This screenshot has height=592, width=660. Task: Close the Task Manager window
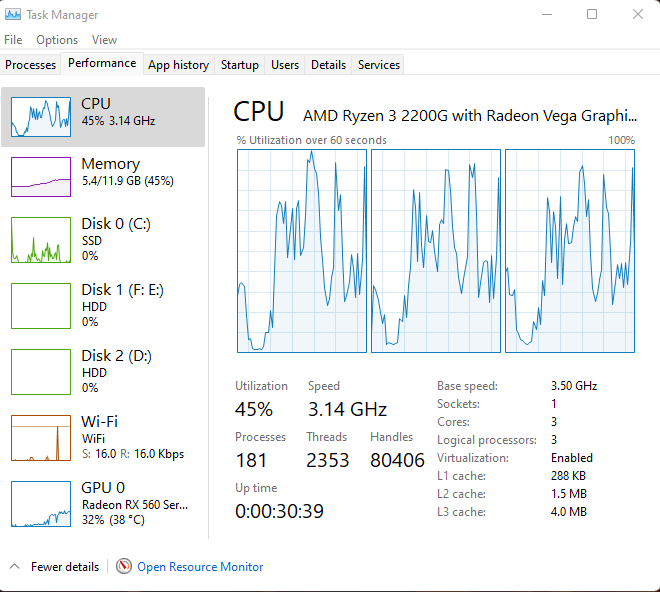pyautogui.click(x=638, y=14)
